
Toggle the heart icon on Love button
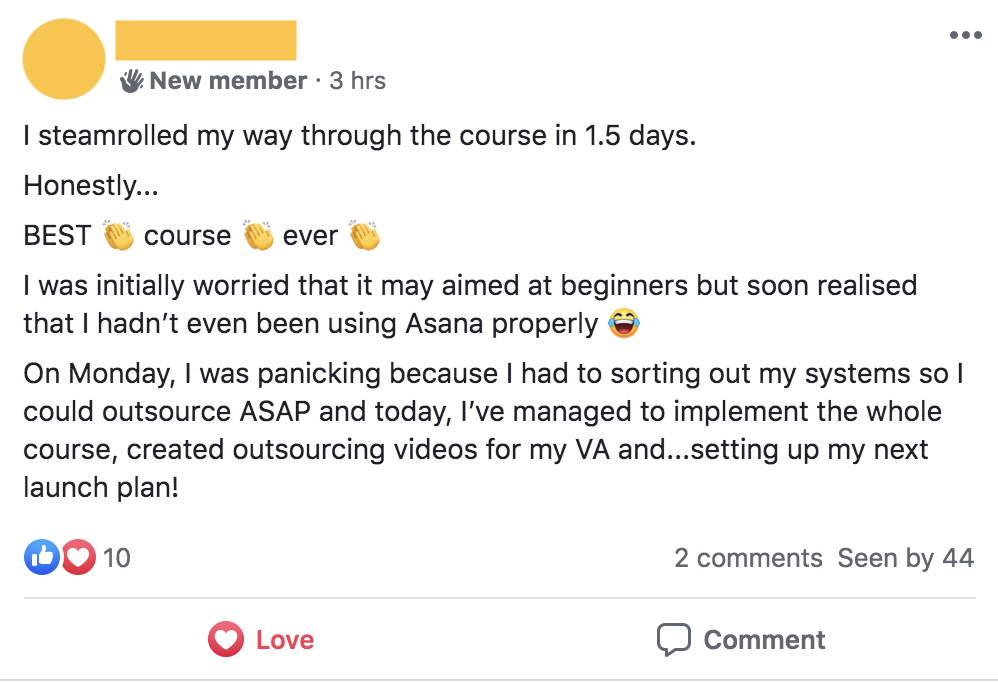226,640
